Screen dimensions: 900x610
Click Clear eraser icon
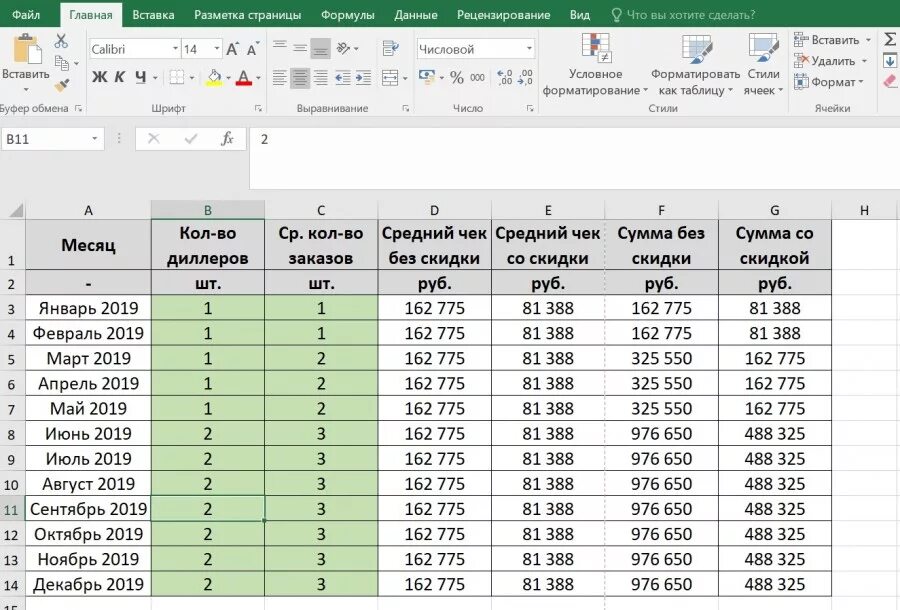click(890, 81)
